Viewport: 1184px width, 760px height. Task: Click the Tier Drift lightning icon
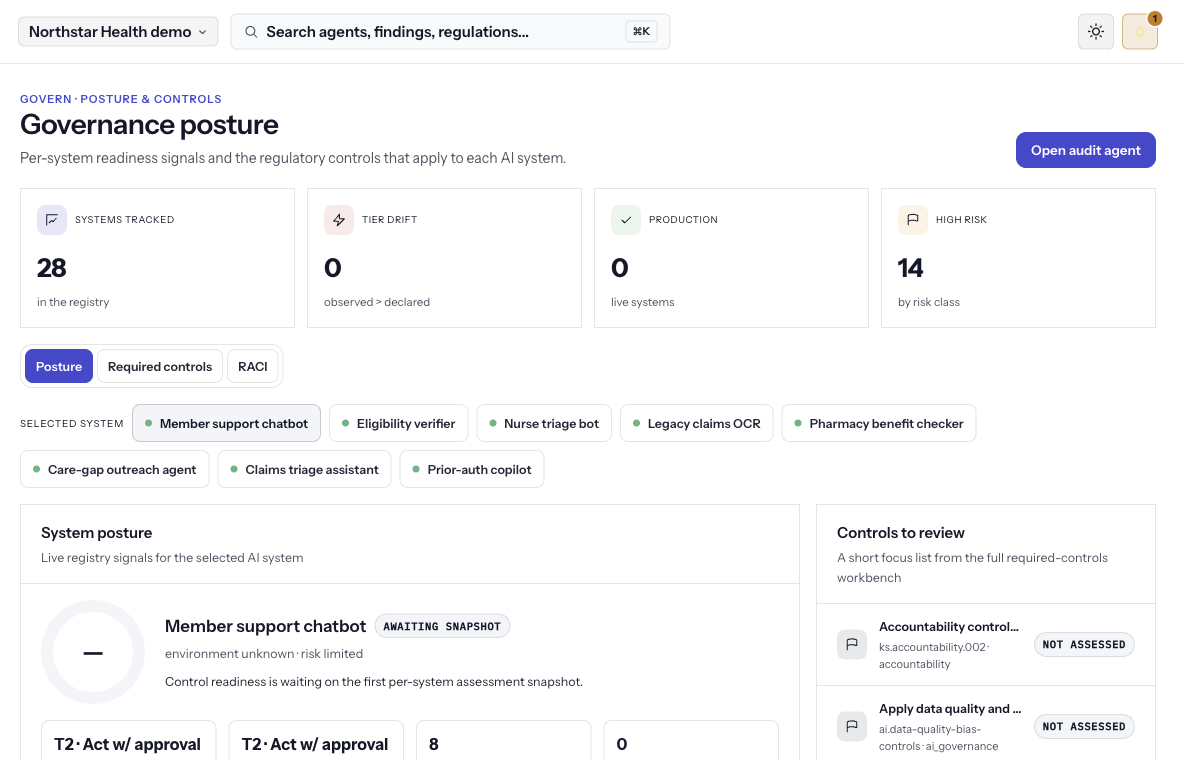pos(339,220)
